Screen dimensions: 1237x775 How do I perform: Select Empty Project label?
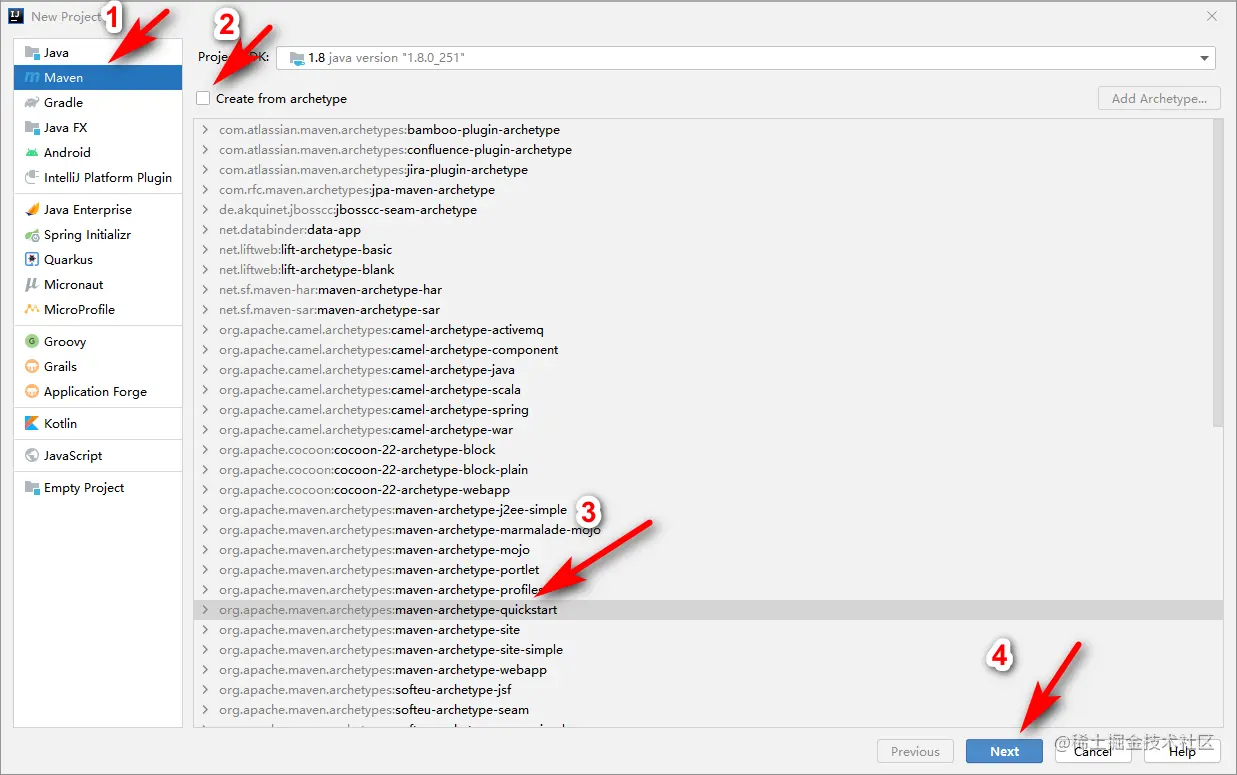(84, 488)
